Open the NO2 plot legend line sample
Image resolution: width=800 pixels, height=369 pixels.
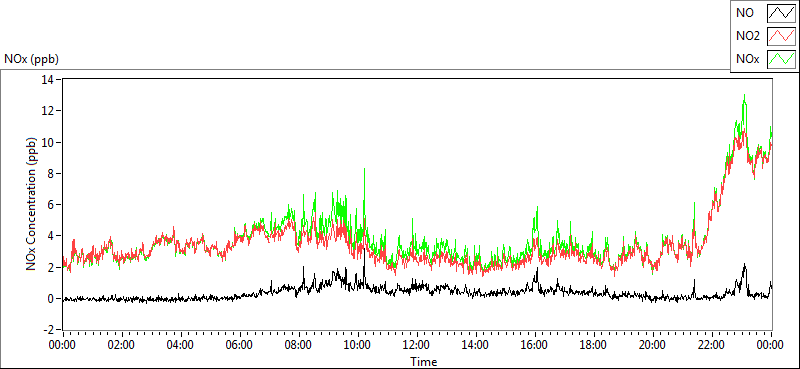point(781,37)
